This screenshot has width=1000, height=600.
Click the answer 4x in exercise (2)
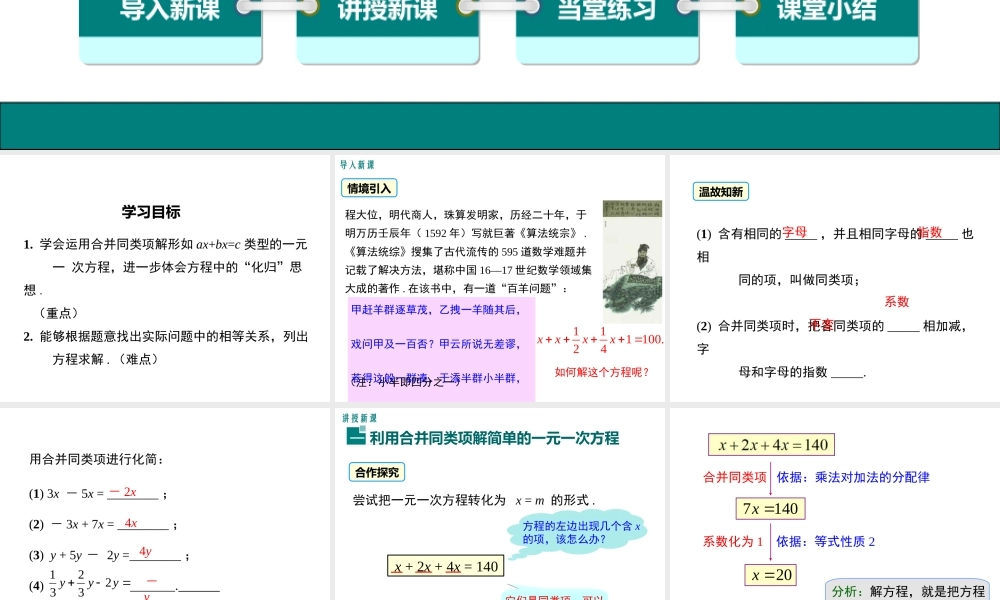tap(131, 523)
